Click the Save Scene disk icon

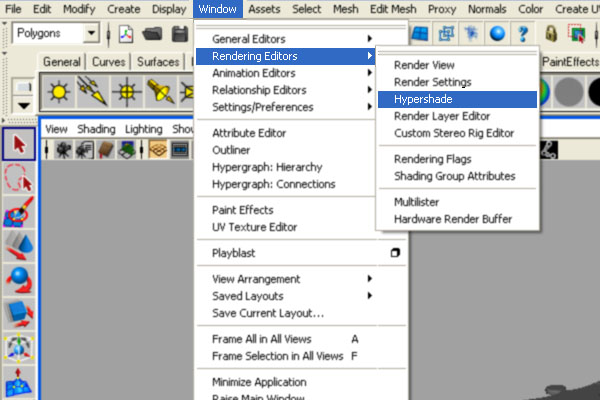tap(180, 34)
